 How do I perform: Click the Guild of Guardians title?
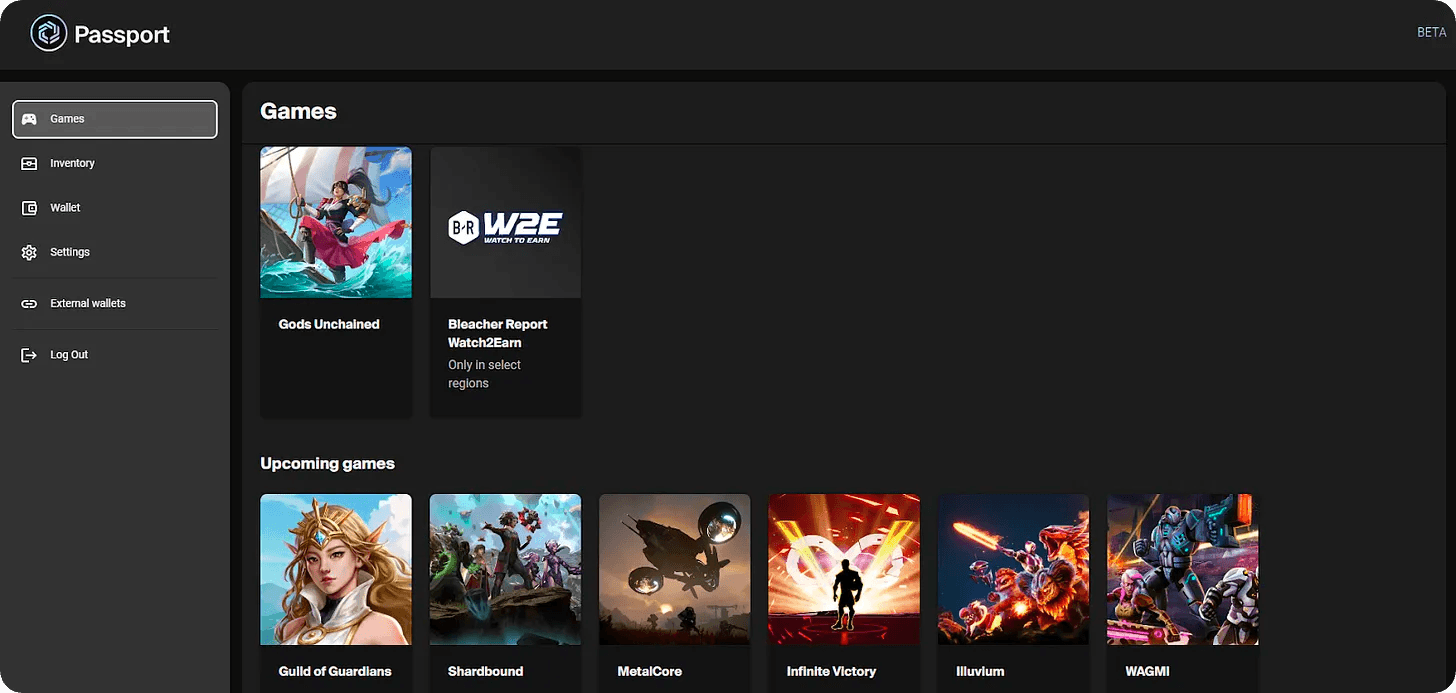(x=335, y=671)
